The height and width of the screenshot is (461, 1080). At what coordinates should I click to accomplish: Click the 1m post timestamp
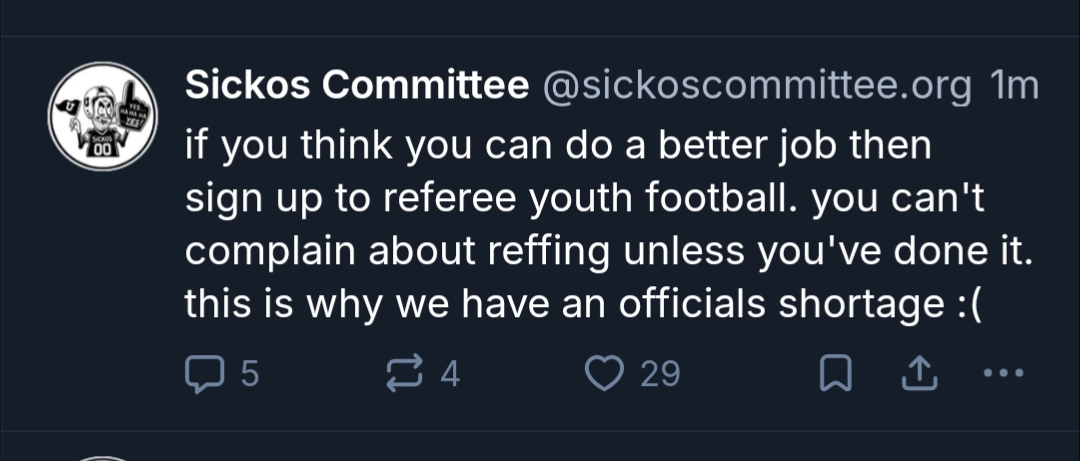[x=1013, y=88]
